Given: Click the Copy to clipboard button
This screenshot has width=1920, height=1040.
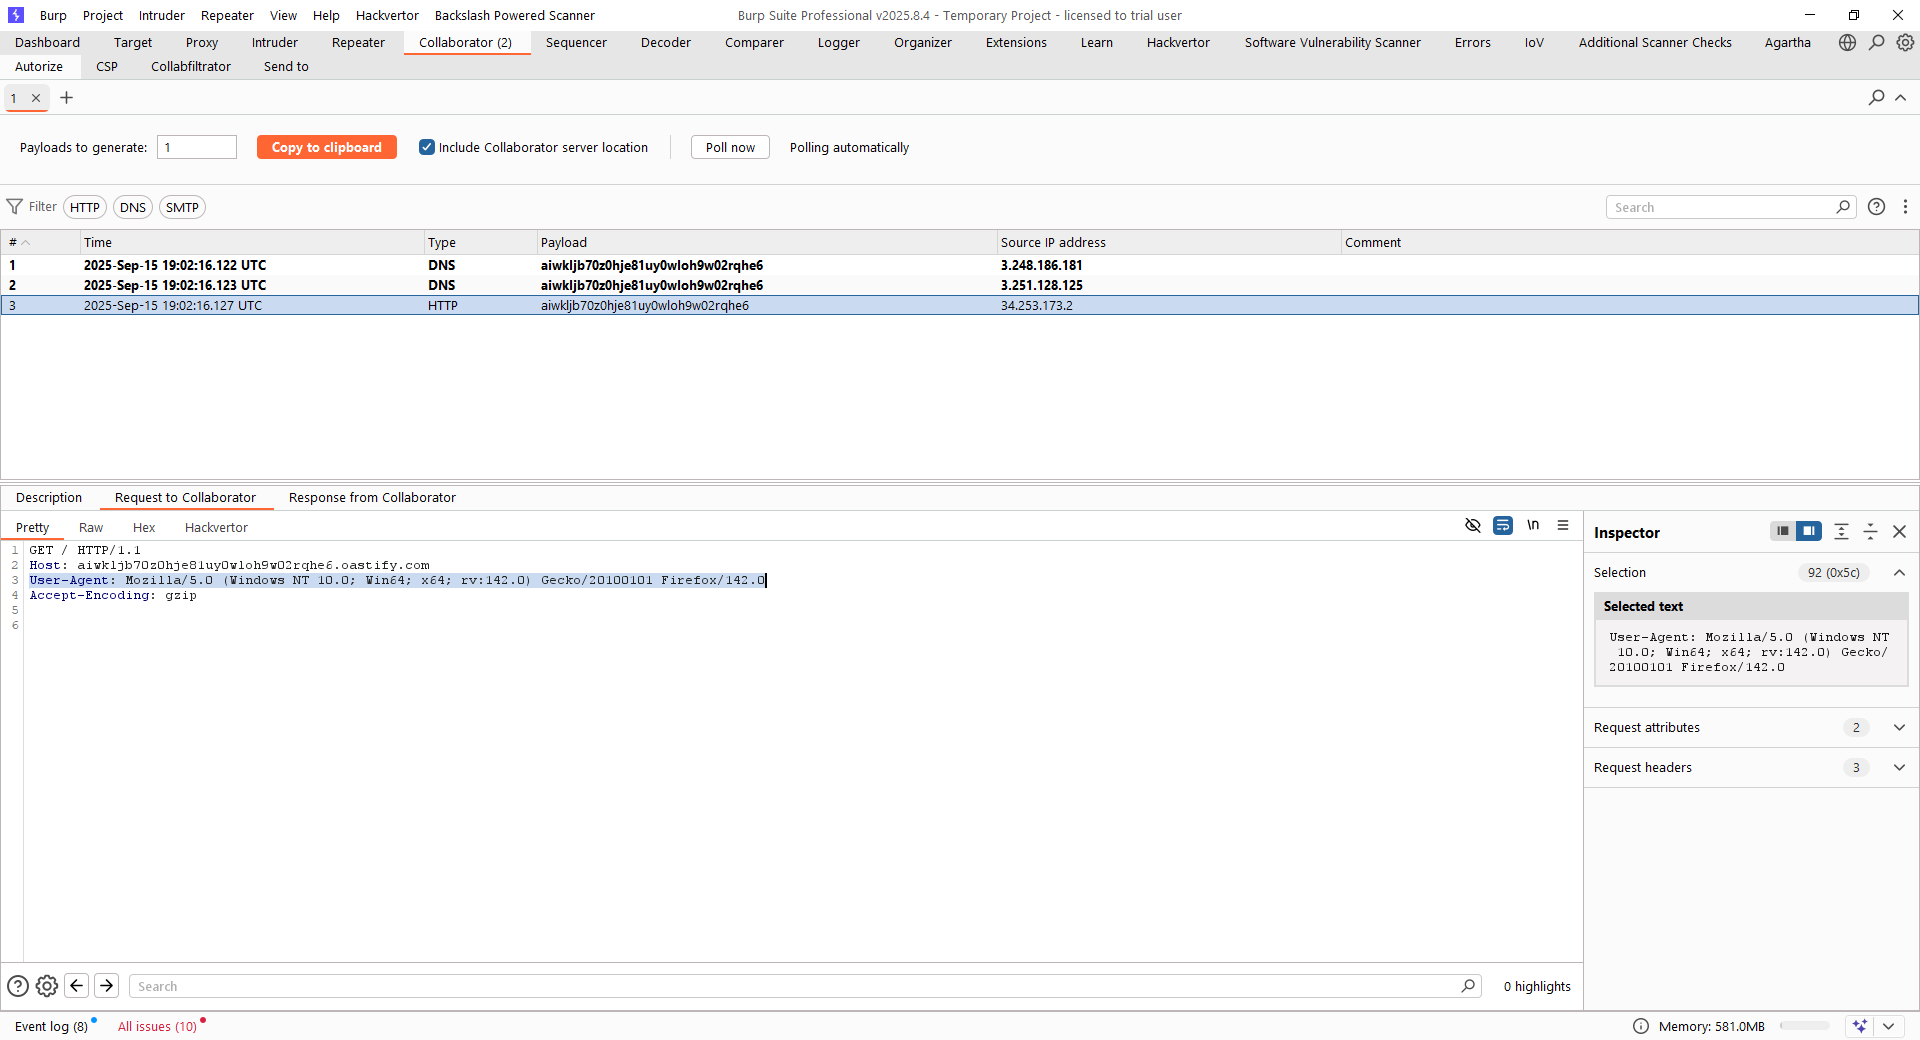Looking at the screenshot, I should [327, 147].
